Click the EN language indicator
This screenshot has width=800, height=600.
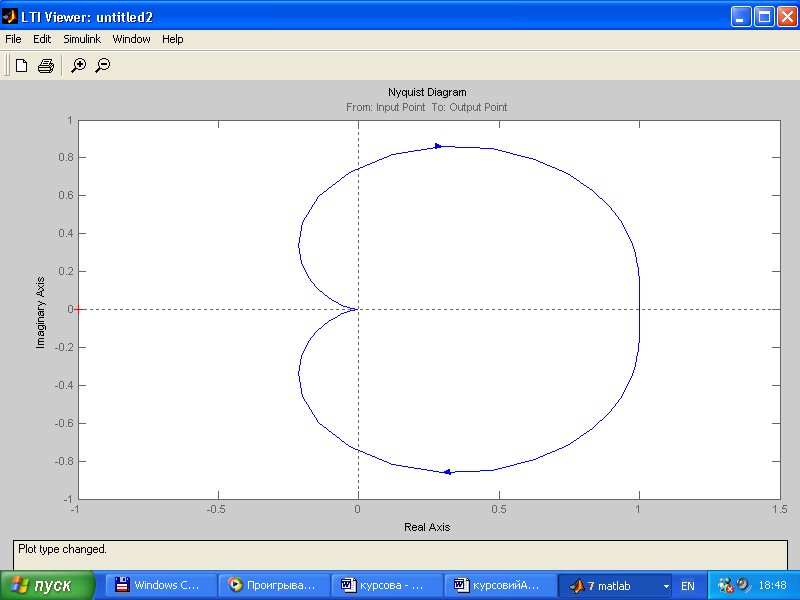click(x=688, y=586)
